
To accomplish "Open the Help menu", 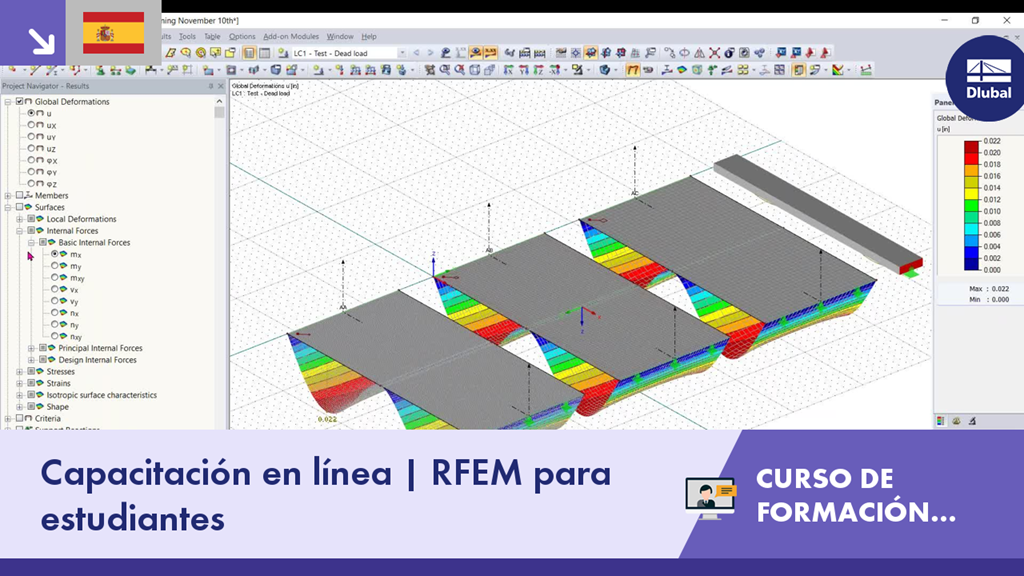I will pos(369,37).
